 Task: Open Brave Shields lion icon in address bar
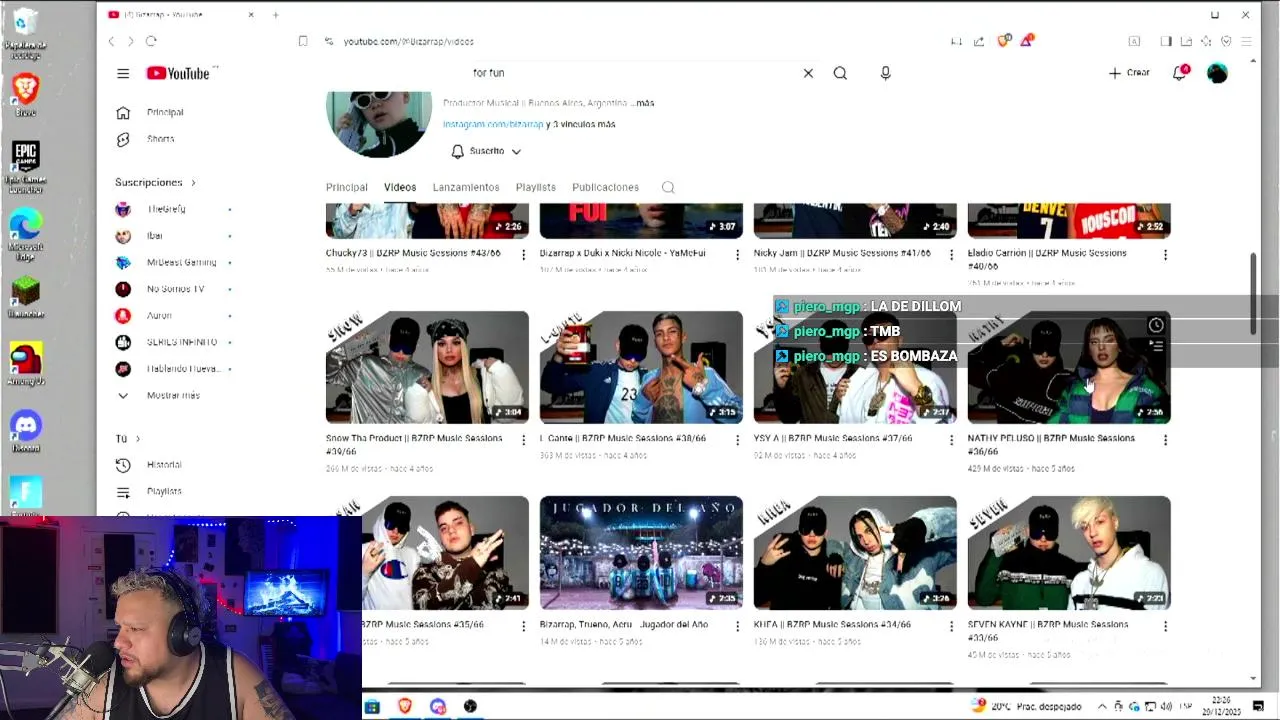pos(1004,41)
